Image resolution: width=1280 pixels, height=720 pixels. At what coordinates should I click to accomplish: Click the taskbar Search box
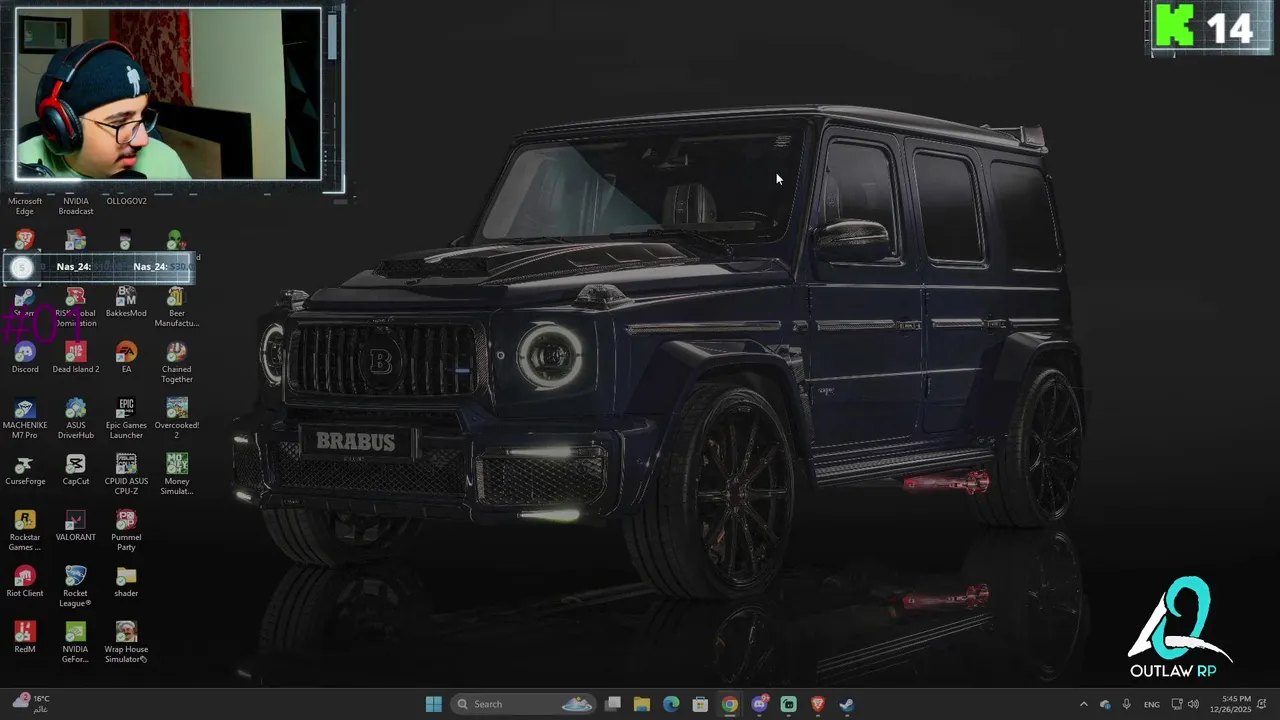524,704
